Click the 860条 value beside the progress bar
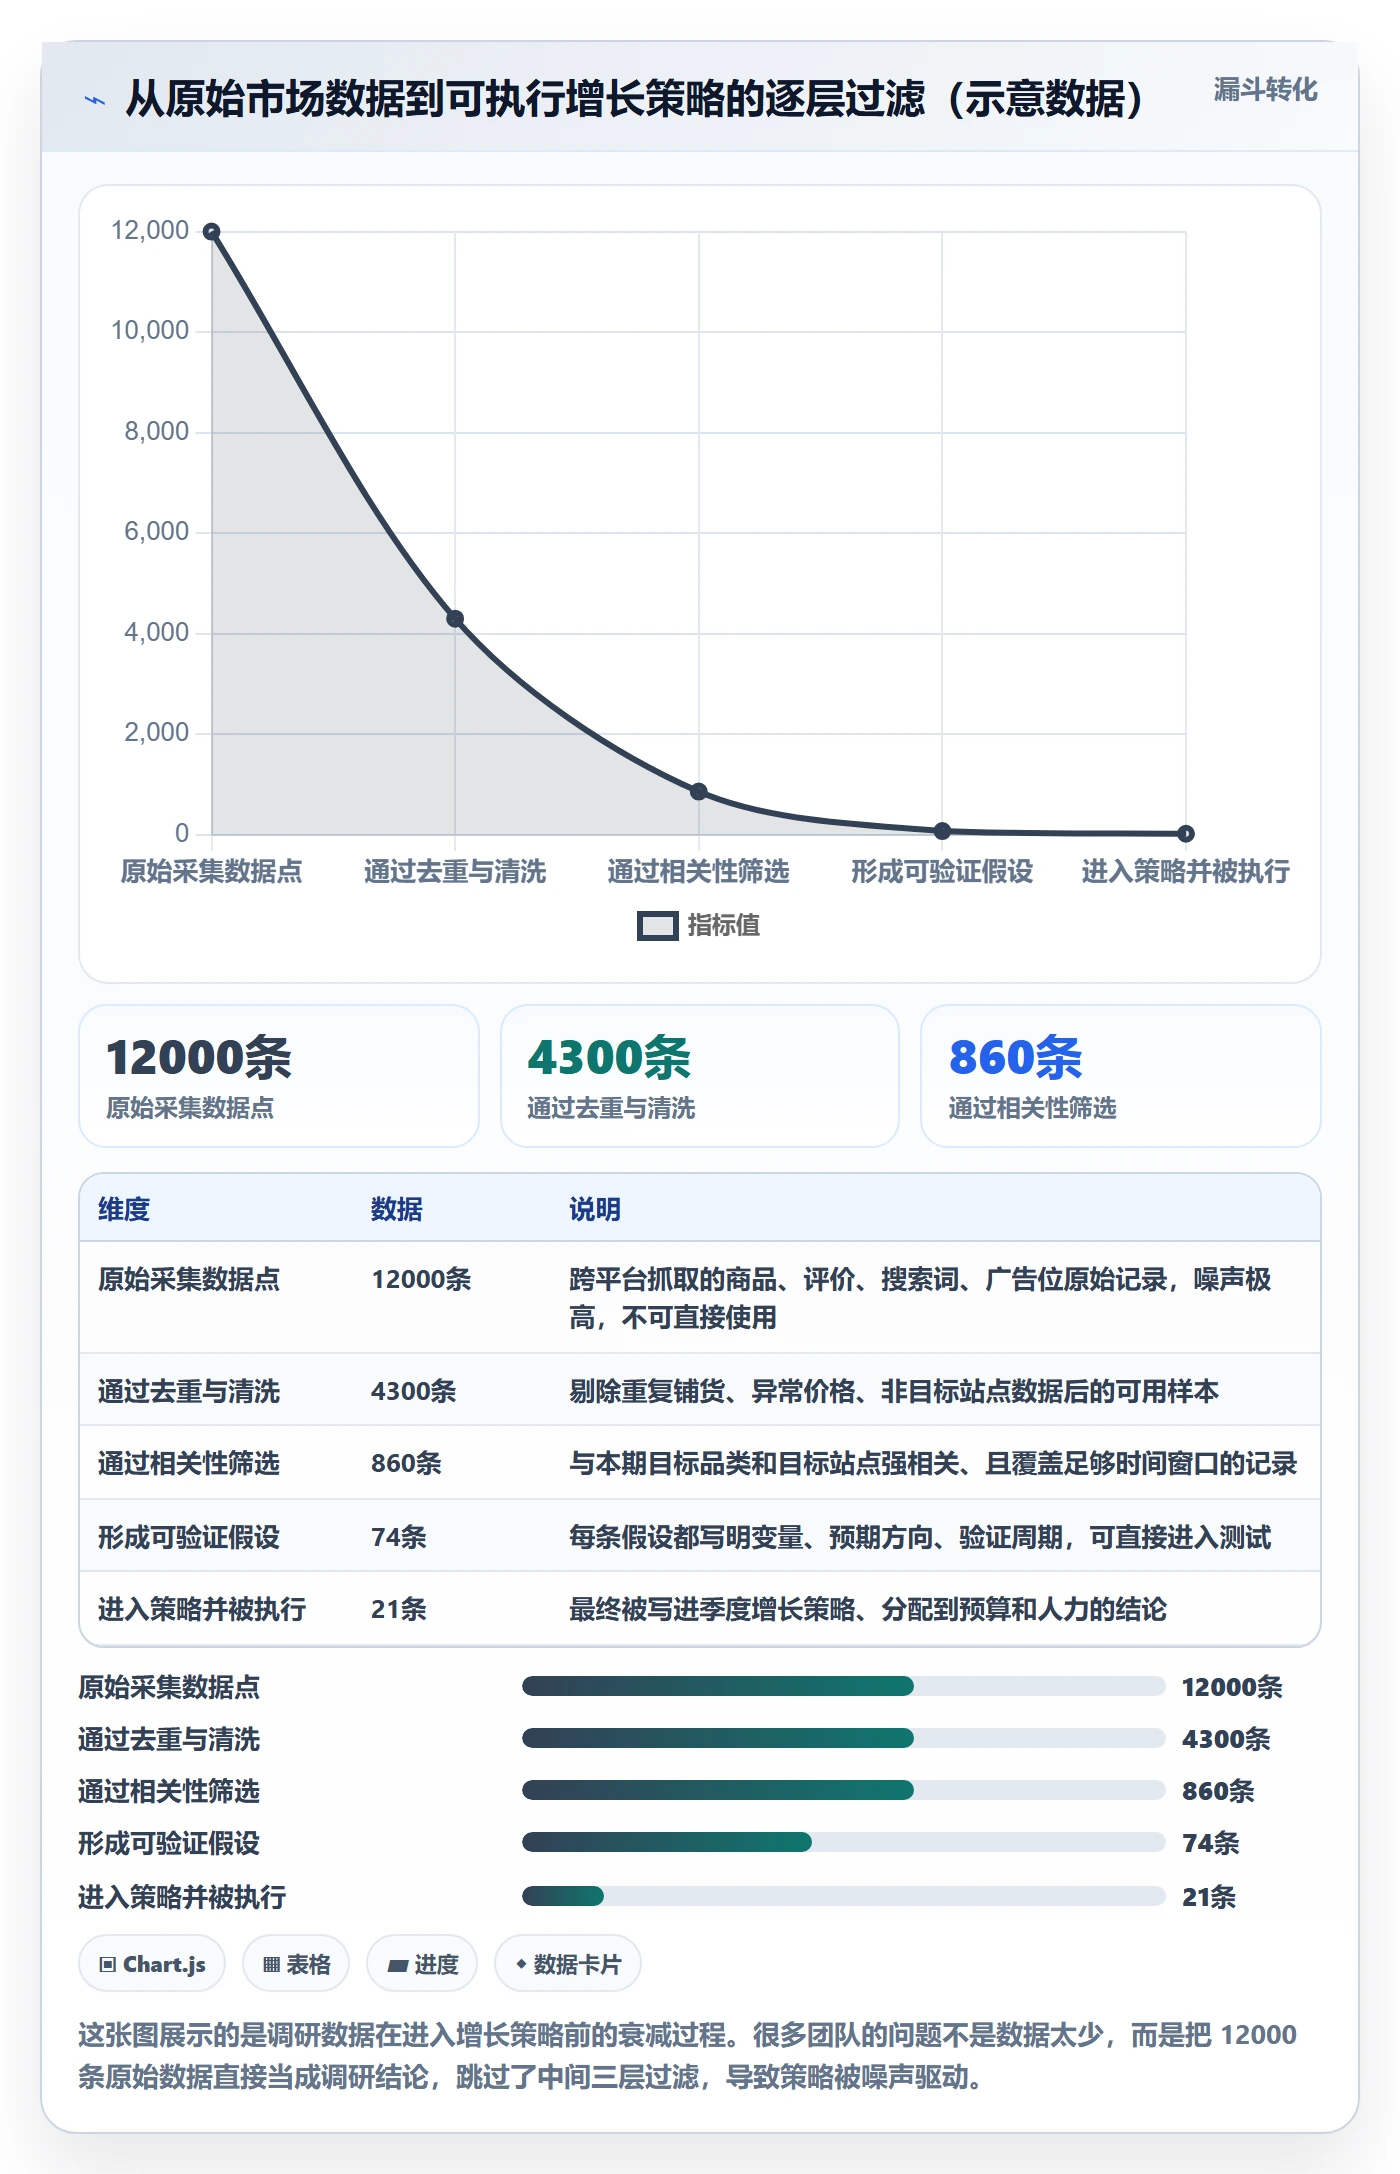This screenshot has height=2174, width=1400. tap(1218, 1790)
